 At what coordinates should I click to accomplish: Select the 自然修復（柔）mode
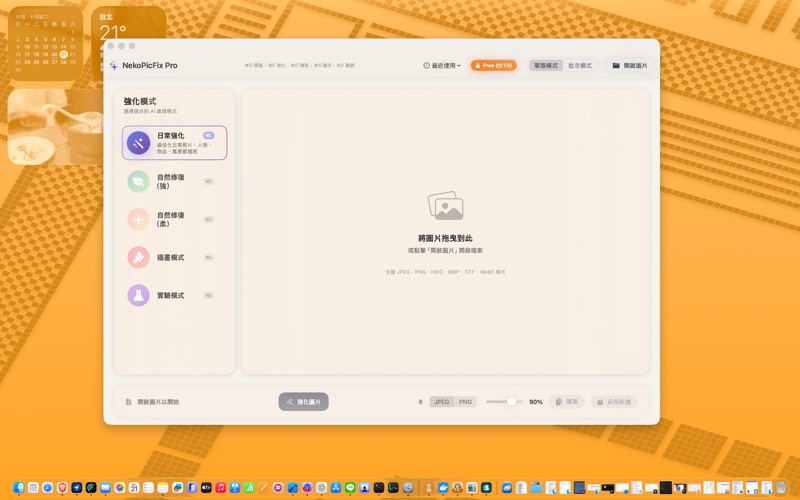click(x=174, y=219)
